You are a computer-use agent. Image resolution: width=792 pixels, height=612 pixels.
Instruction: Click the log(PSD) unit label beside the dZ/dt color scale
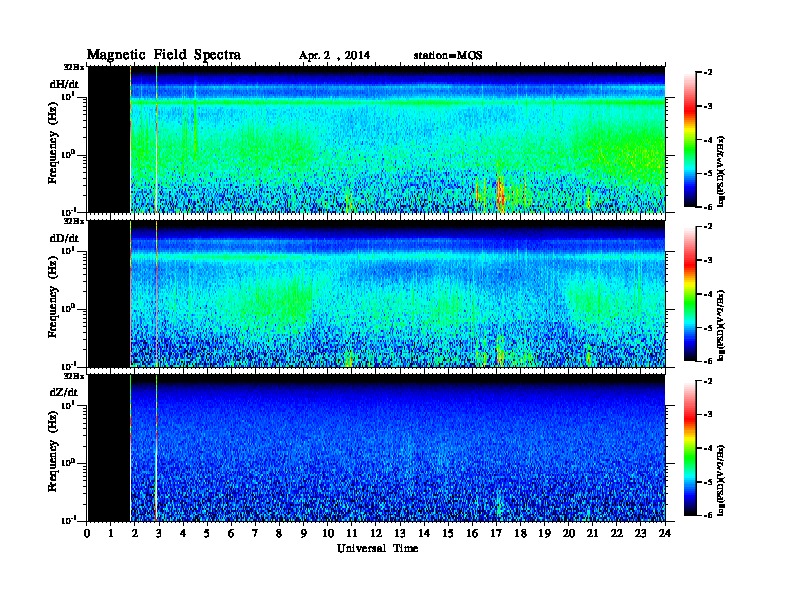[x=721, y=479]
